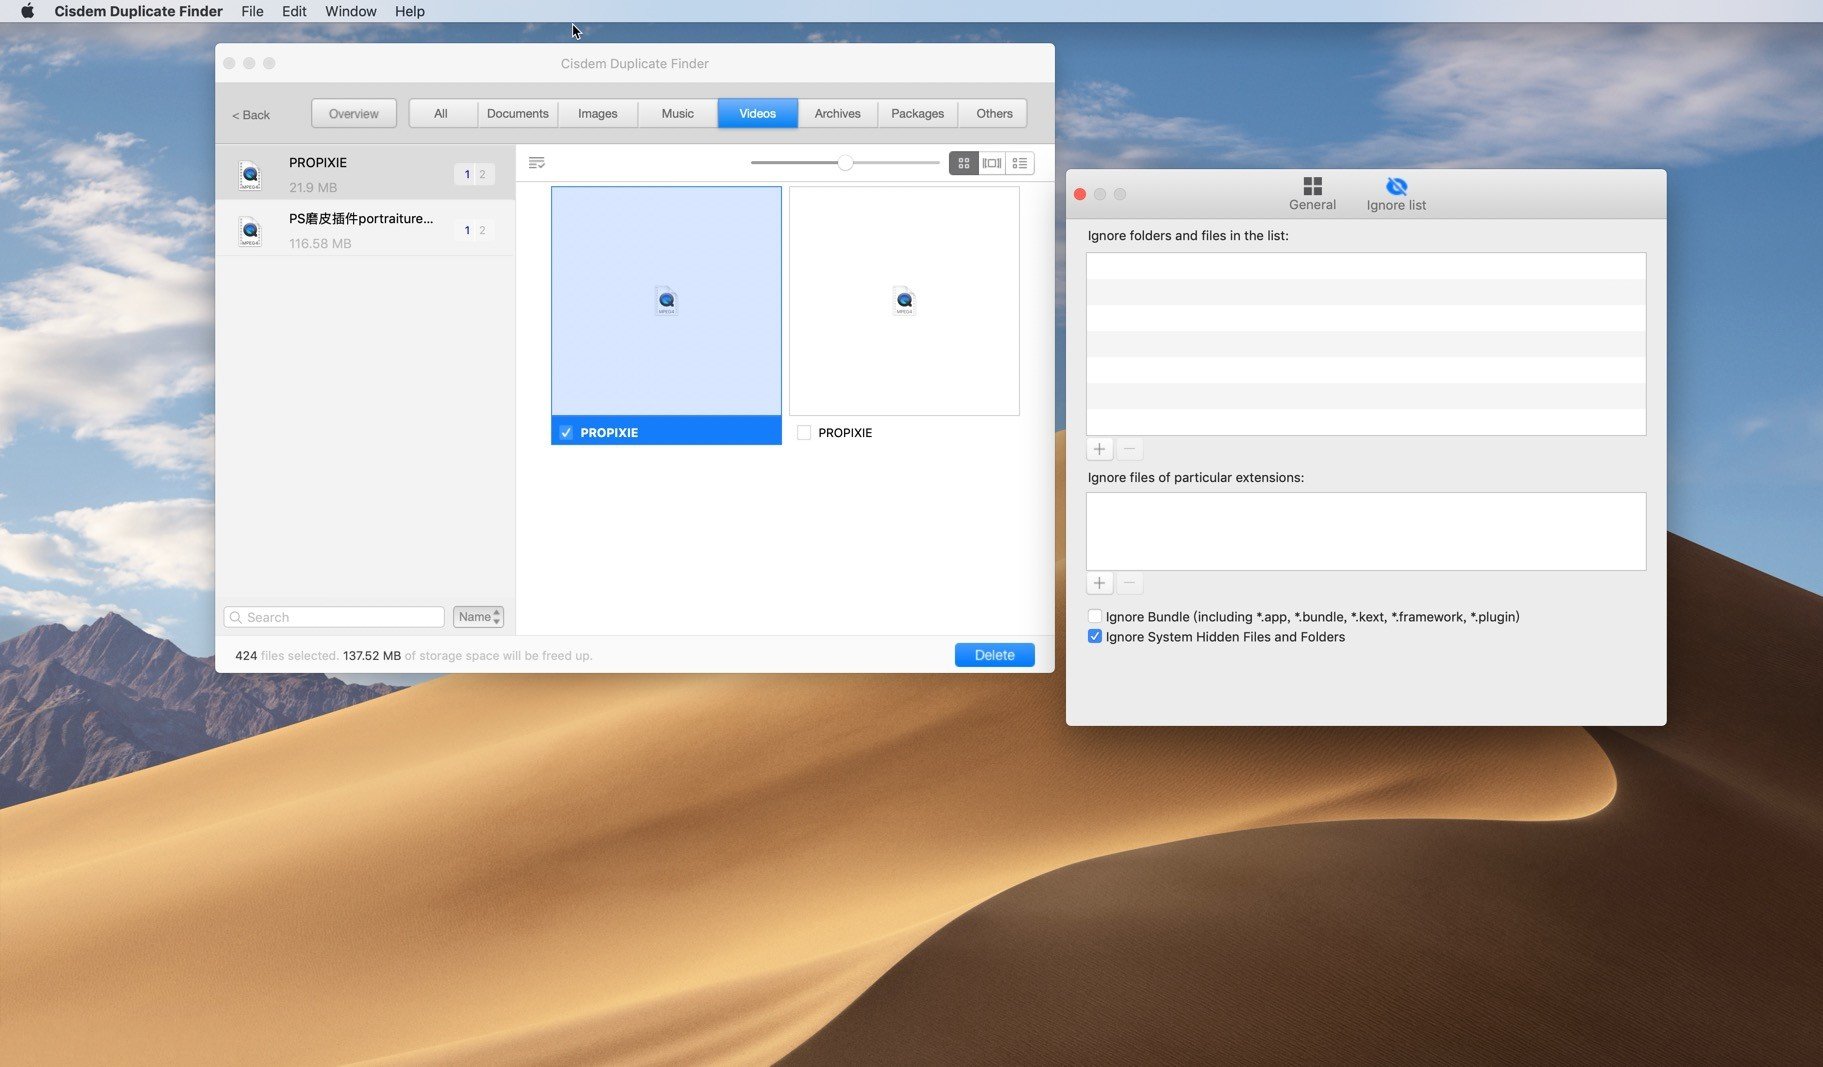Open the Edit menu
Image resolution: width=1823 pixels, height=1067 pixels.
pos(294,11)
